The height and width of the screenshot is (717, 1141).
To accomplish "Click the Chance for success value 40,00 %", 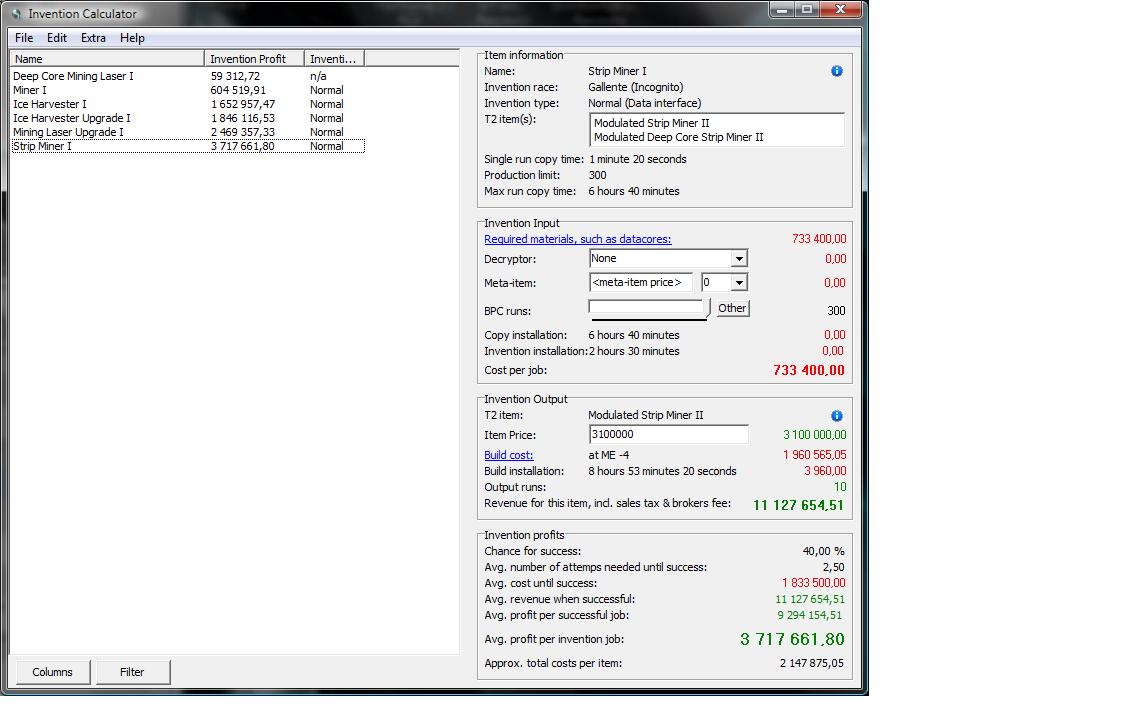I will [823, 551].
